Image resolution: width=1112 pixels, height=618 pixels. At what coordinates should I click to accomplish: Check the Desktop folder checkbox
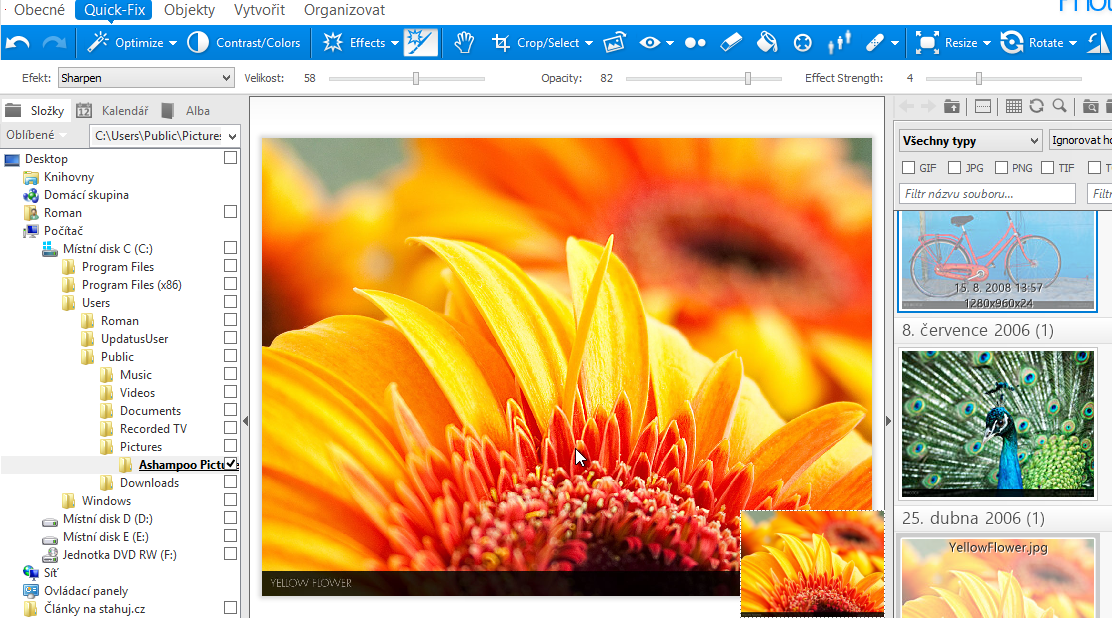click(230, 158)
